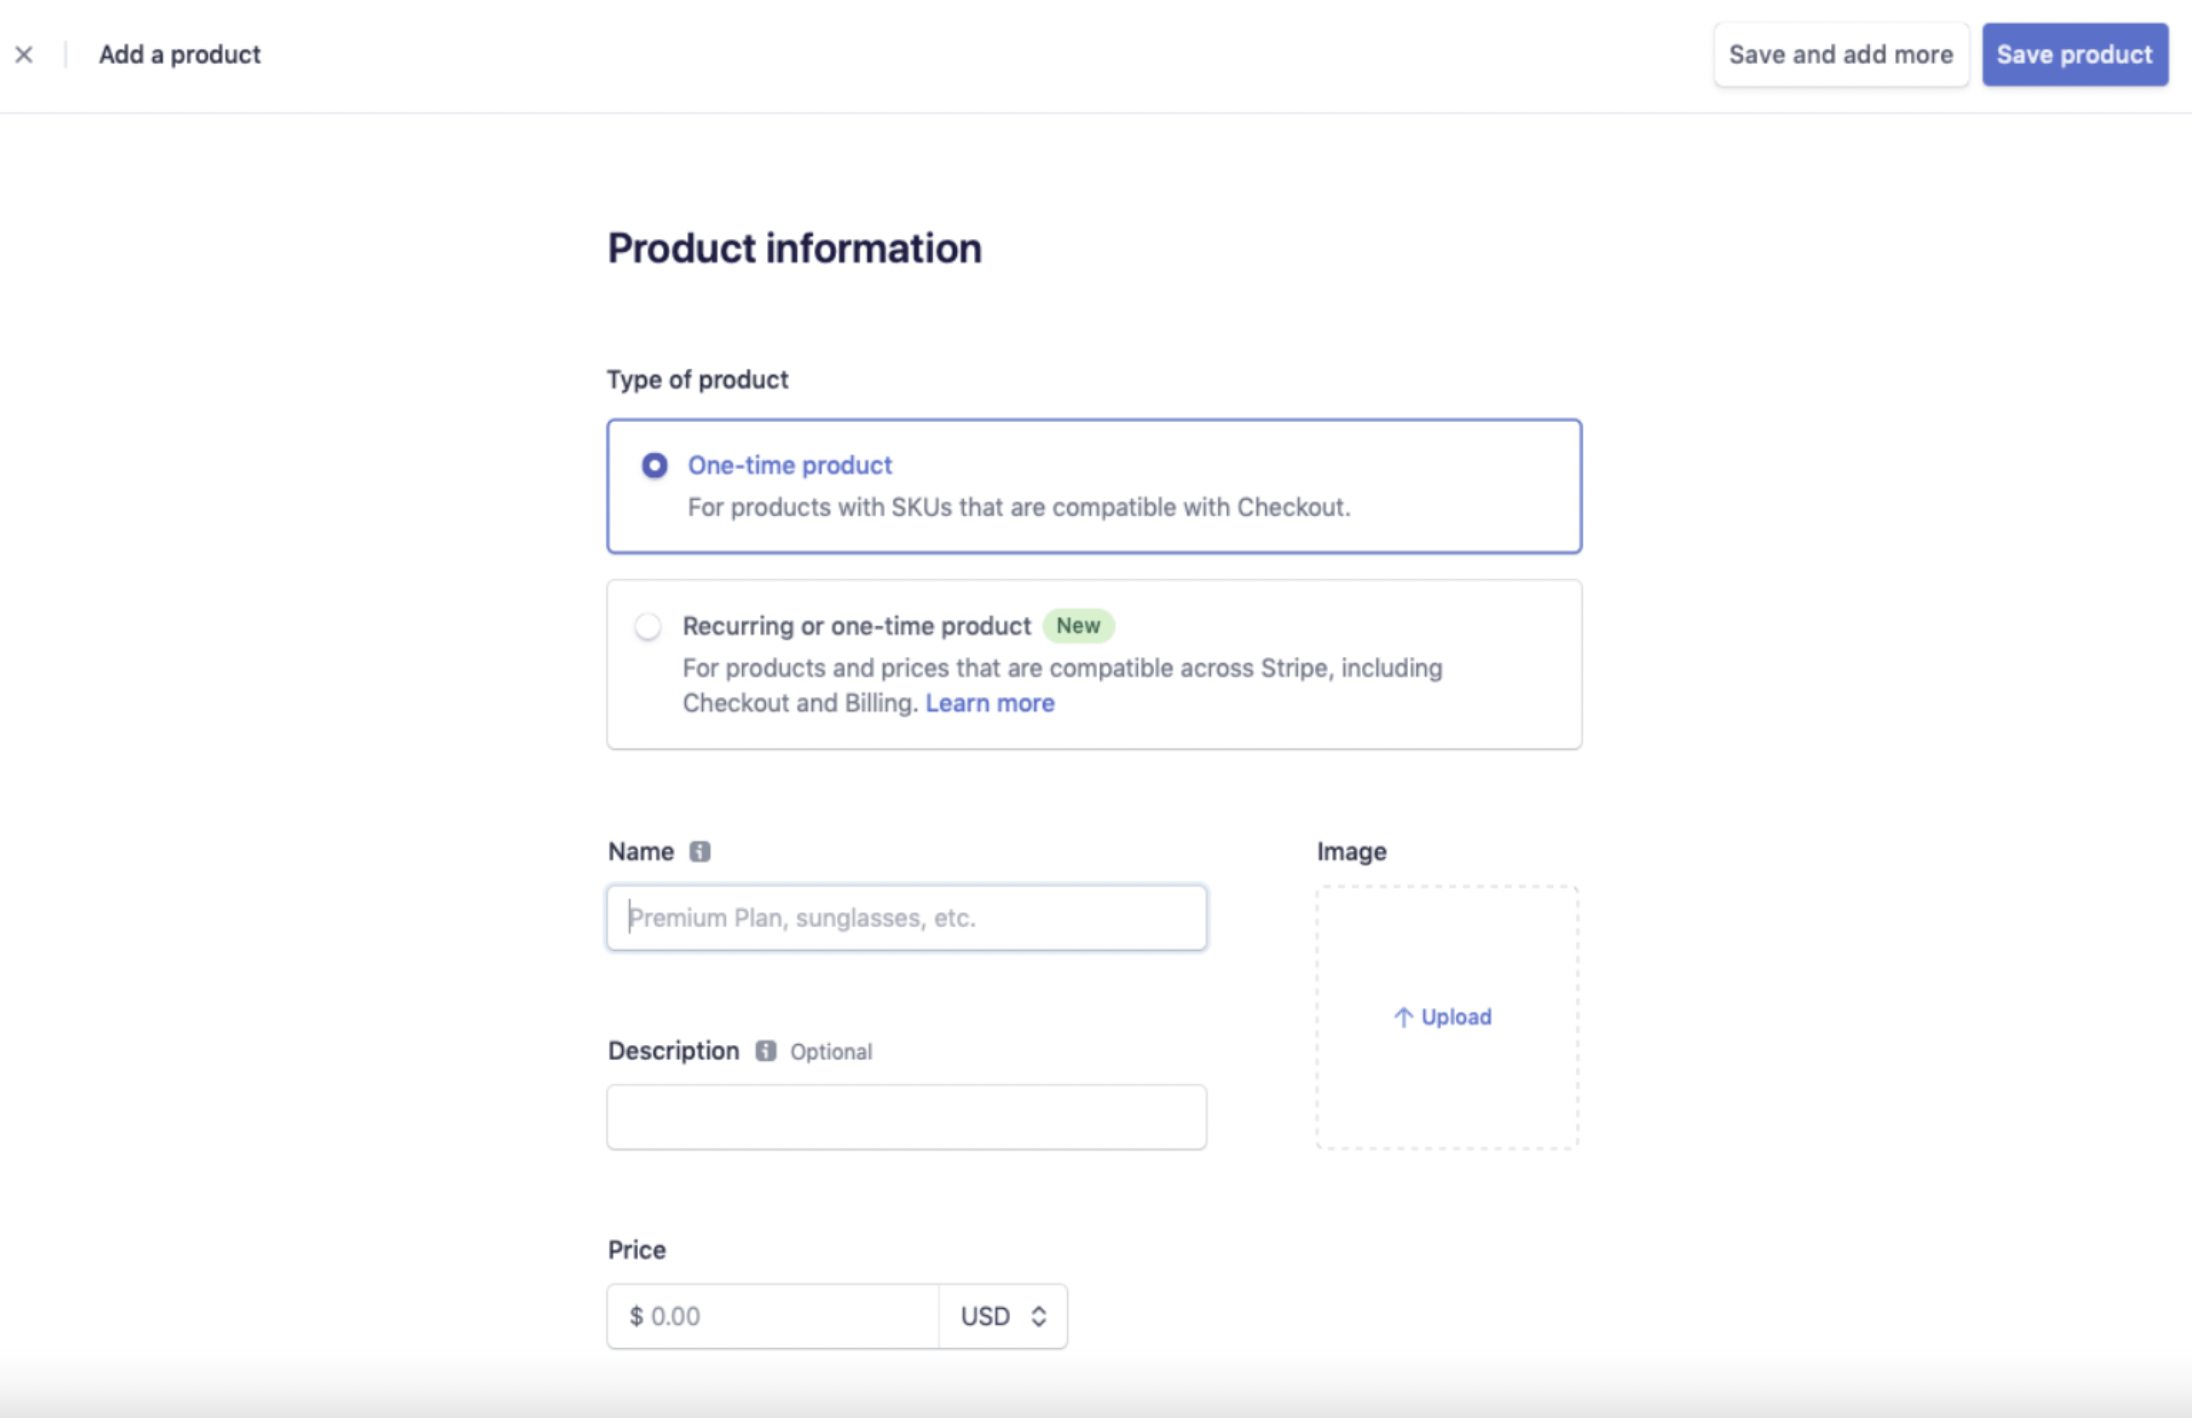
Task: Click the Save and add more button
Action: click(1840, 54)
